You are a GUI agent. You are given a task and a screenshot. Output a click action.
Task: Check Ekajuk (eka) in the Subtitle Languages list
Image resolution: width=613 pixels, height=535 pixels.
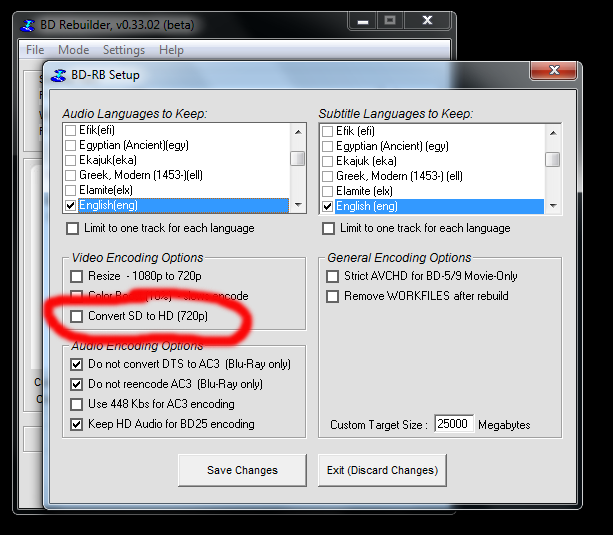click(327, 161)
